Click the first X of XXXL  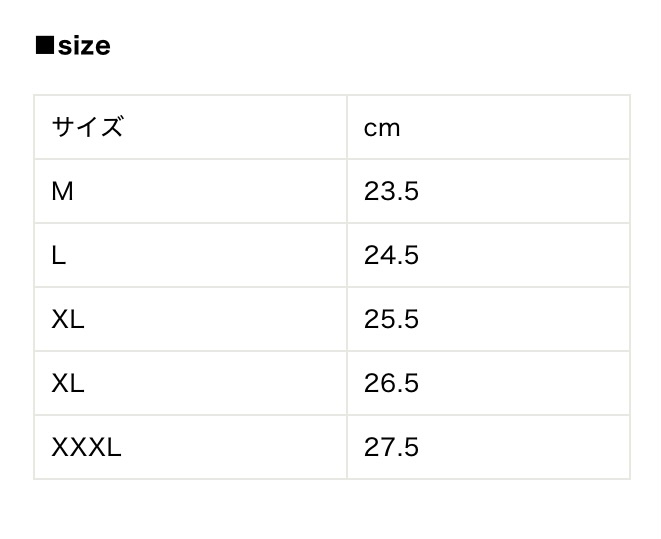(60, 447)
